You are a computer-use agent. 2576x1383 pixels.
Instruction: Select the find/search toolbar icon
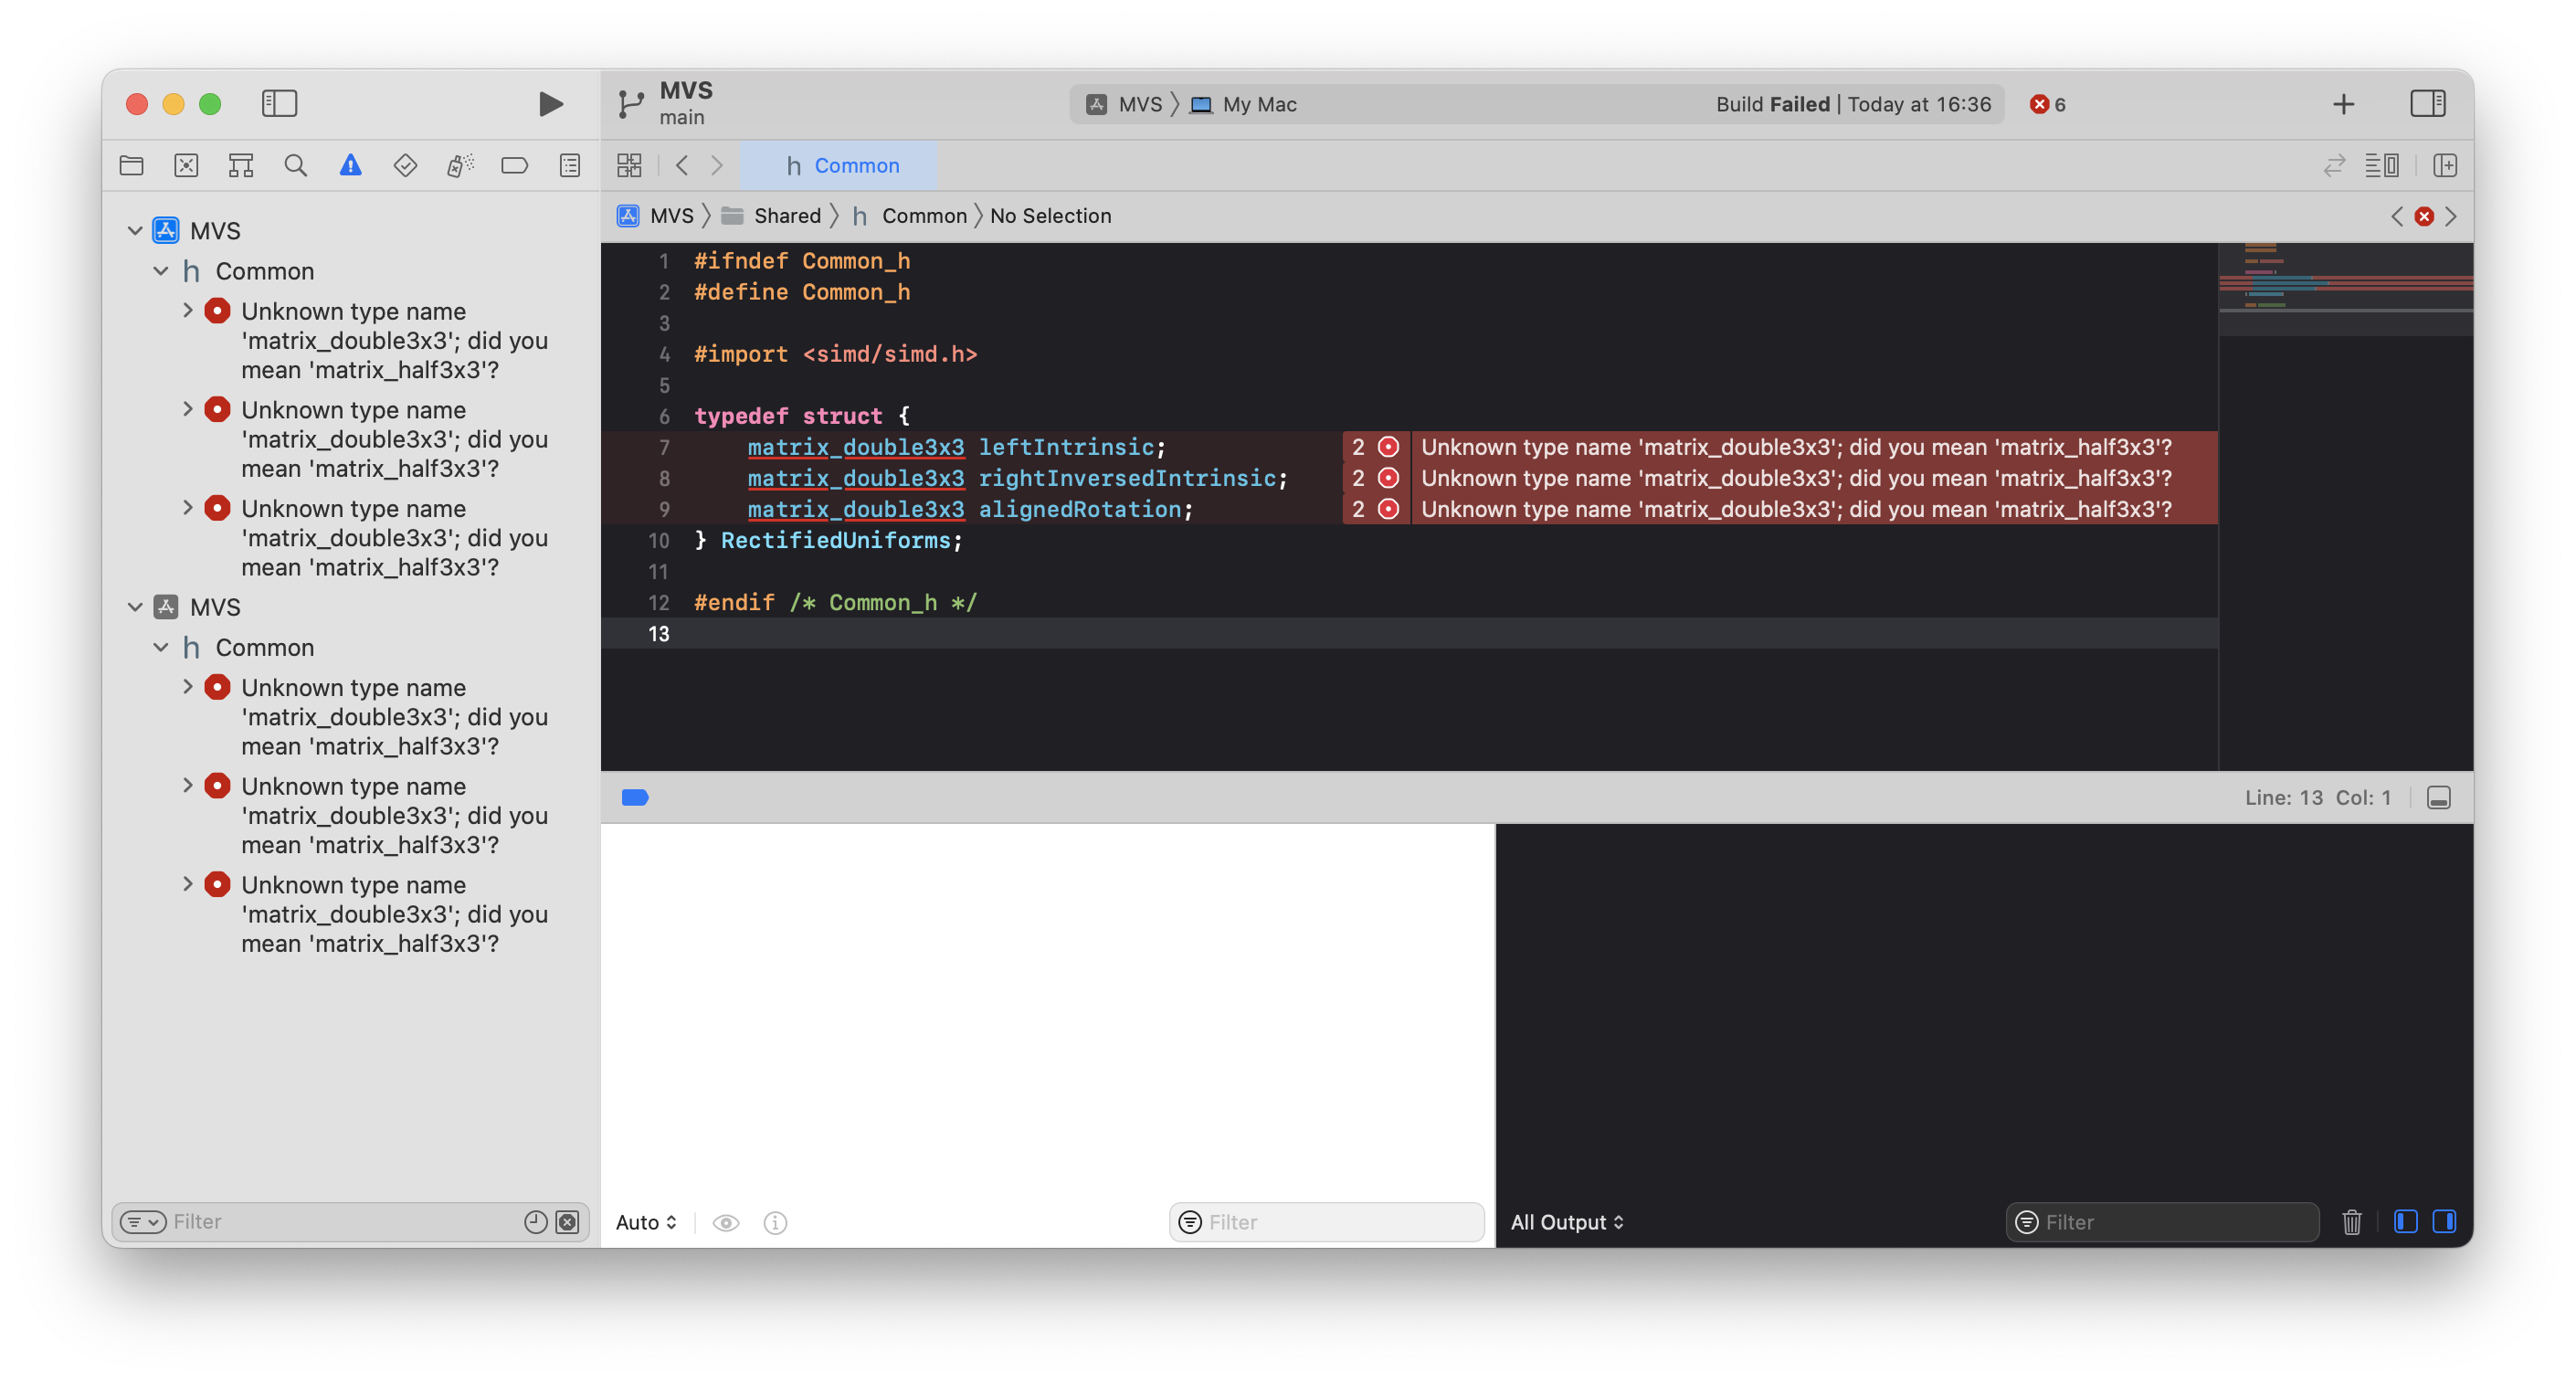(295, 165)
